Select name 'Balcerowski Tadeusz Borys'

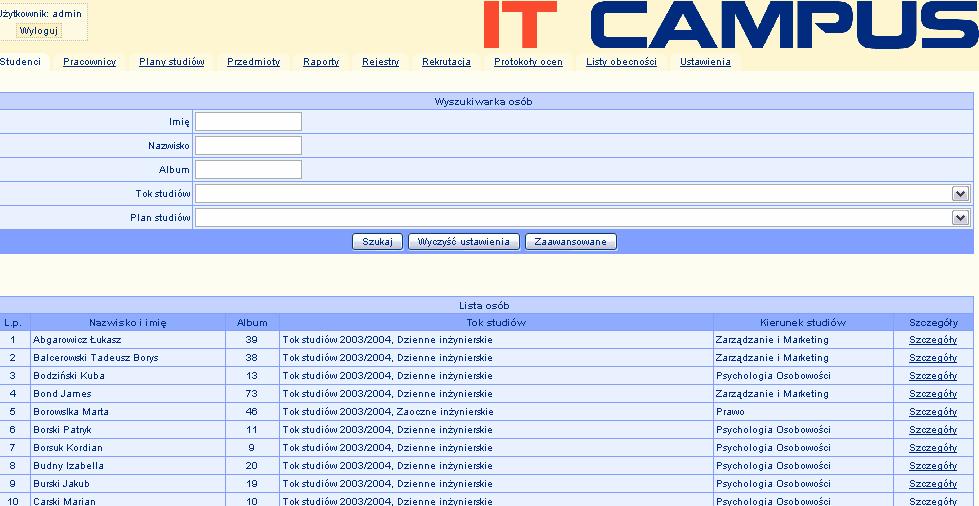(x=96, y=358)
